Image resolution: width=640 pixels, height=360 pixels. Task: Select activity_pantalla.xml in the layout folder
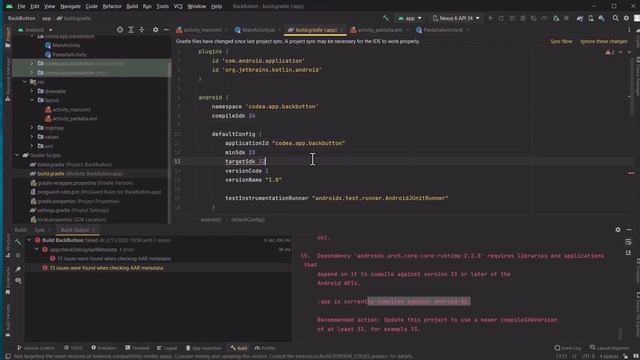[71, 118]
